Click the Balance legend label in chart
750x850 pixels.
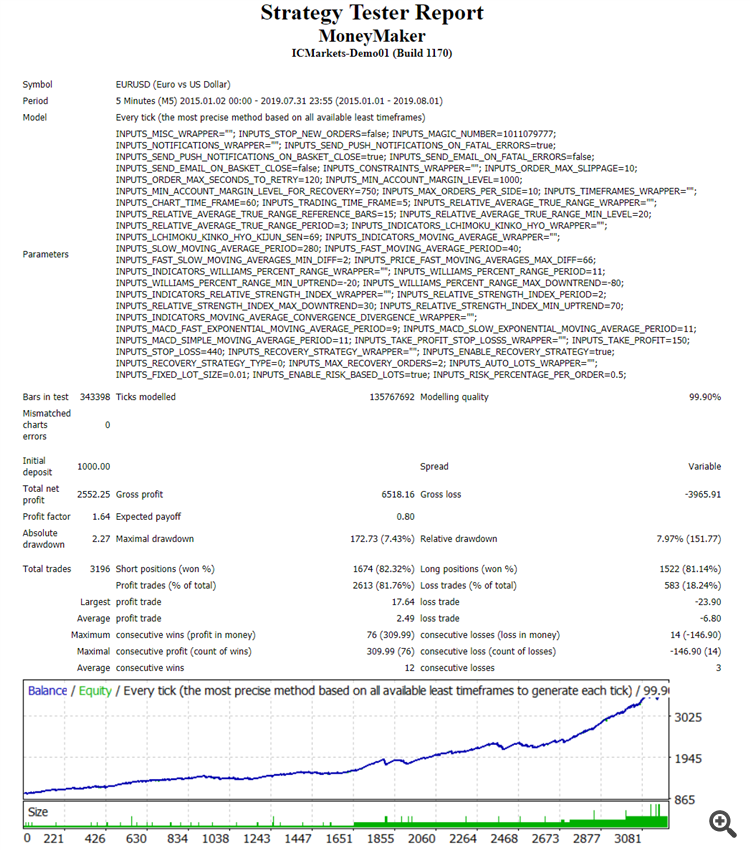tap(48, 691)
